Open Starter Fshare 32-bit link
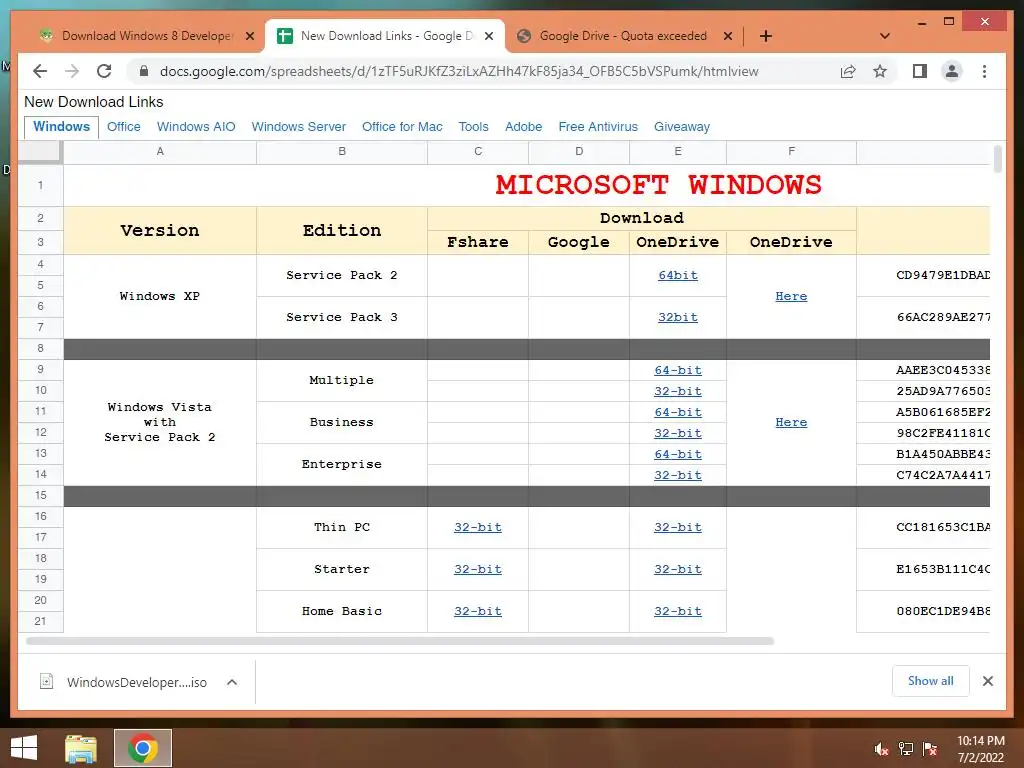Viewport: 1024px width, 768px height. point(477,569)
